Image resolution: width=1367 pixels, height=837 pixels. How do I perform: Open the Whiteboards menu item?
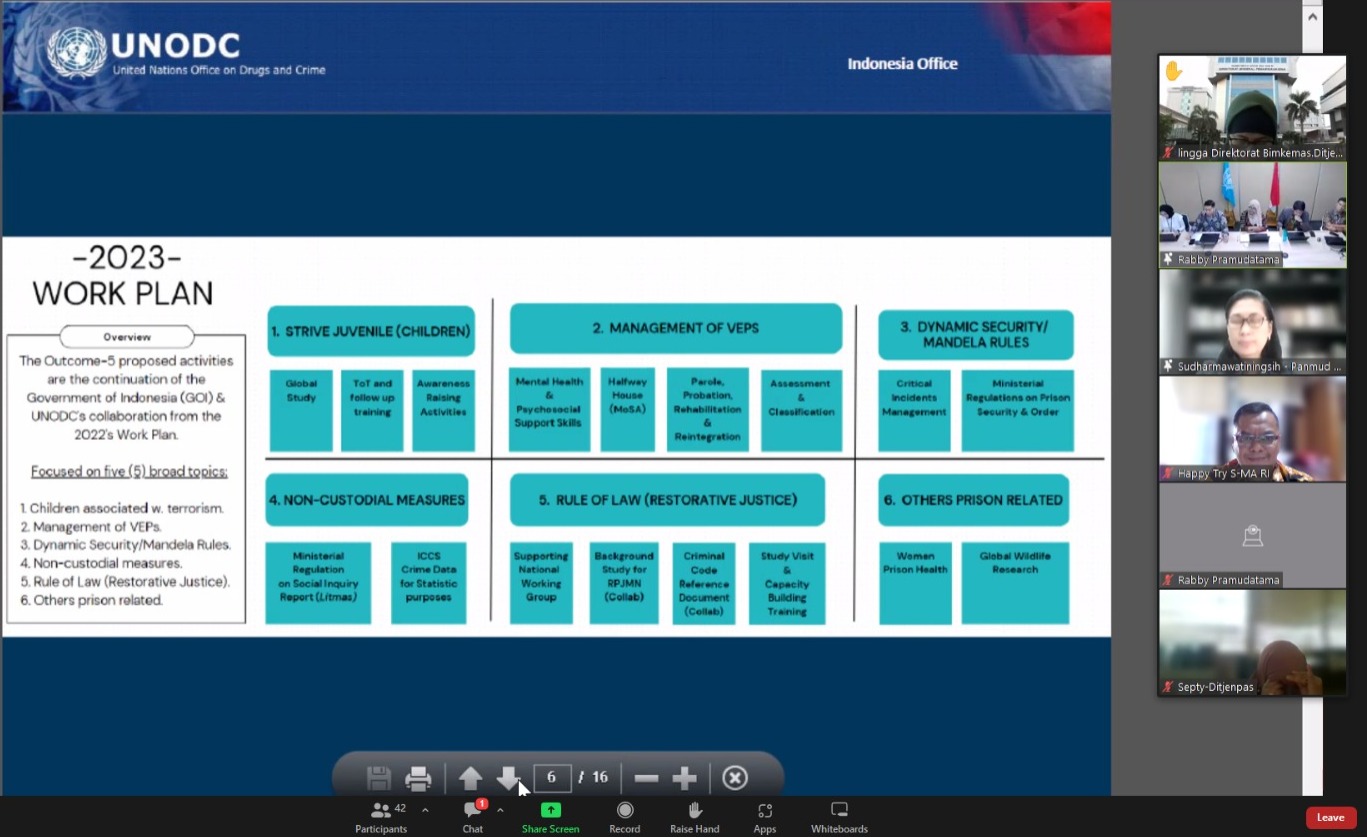tap(839, 817)
